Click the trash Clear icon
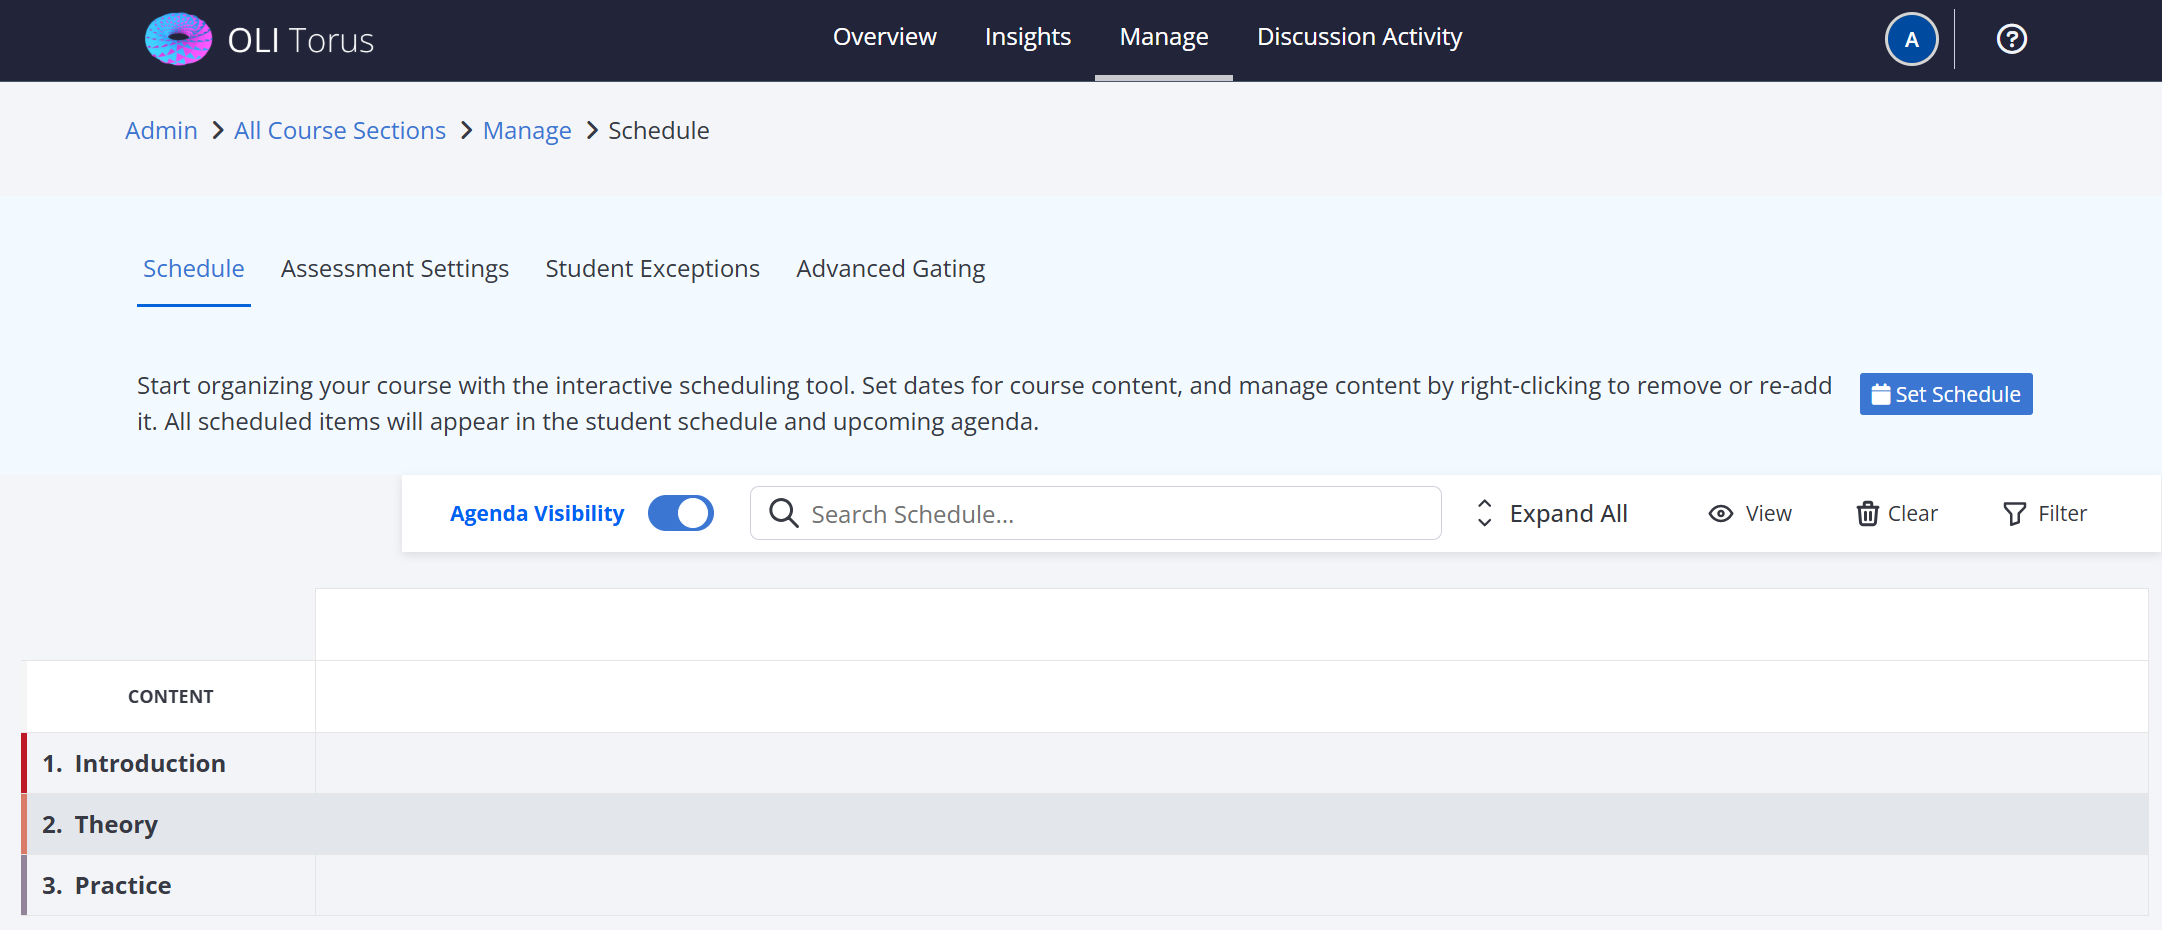Screen dimensions: 2162x930 coord(1867,514)
